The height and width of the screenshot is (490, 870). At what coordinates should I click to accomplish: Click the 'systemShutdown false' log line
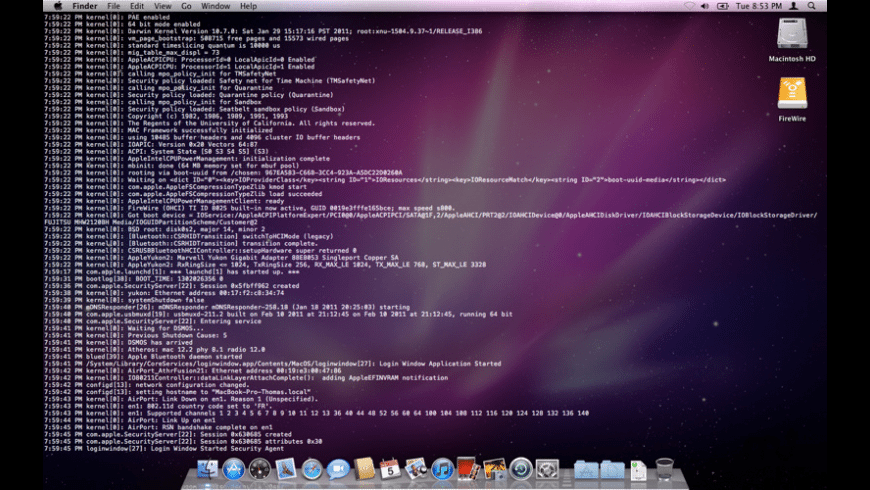point(124,300)
